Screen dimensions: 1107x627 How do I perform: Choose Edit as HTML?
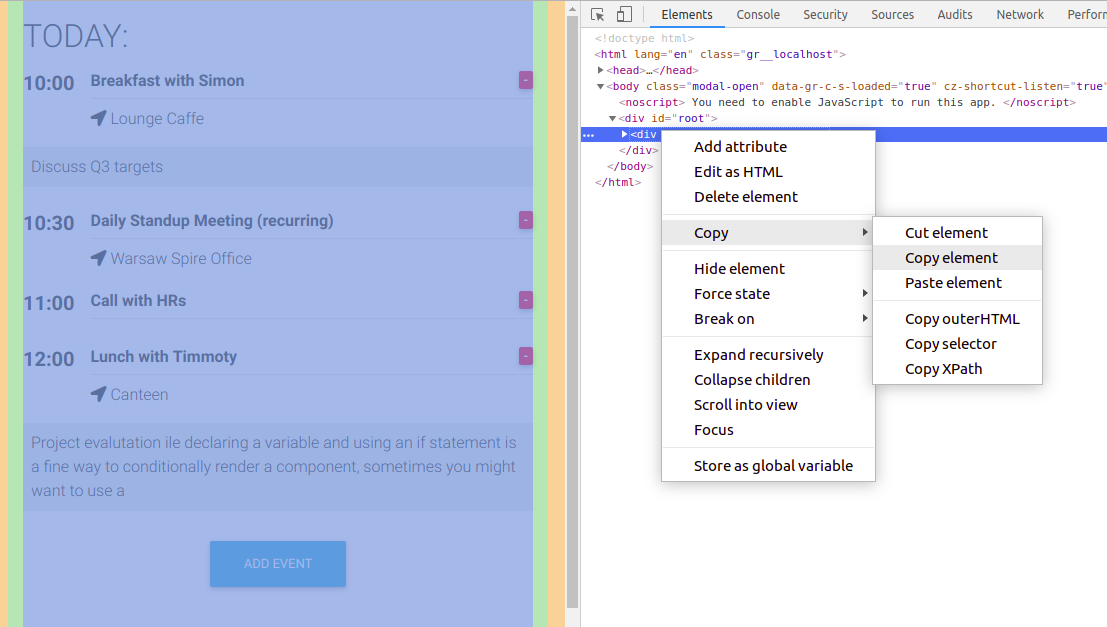[768, 172]
